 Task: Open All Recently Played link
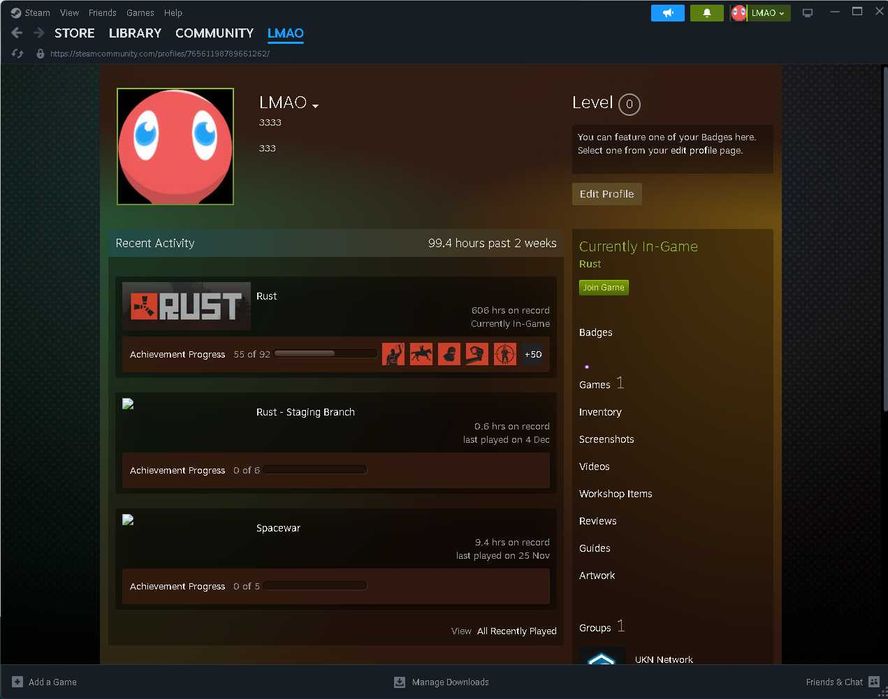pos(516,631)
